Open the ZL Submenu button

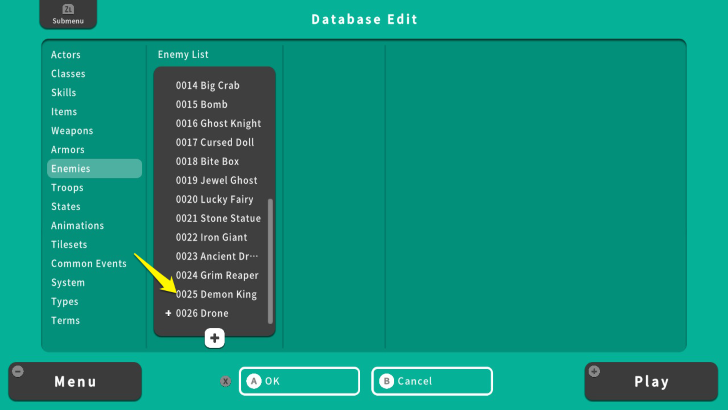pos(68,14)
